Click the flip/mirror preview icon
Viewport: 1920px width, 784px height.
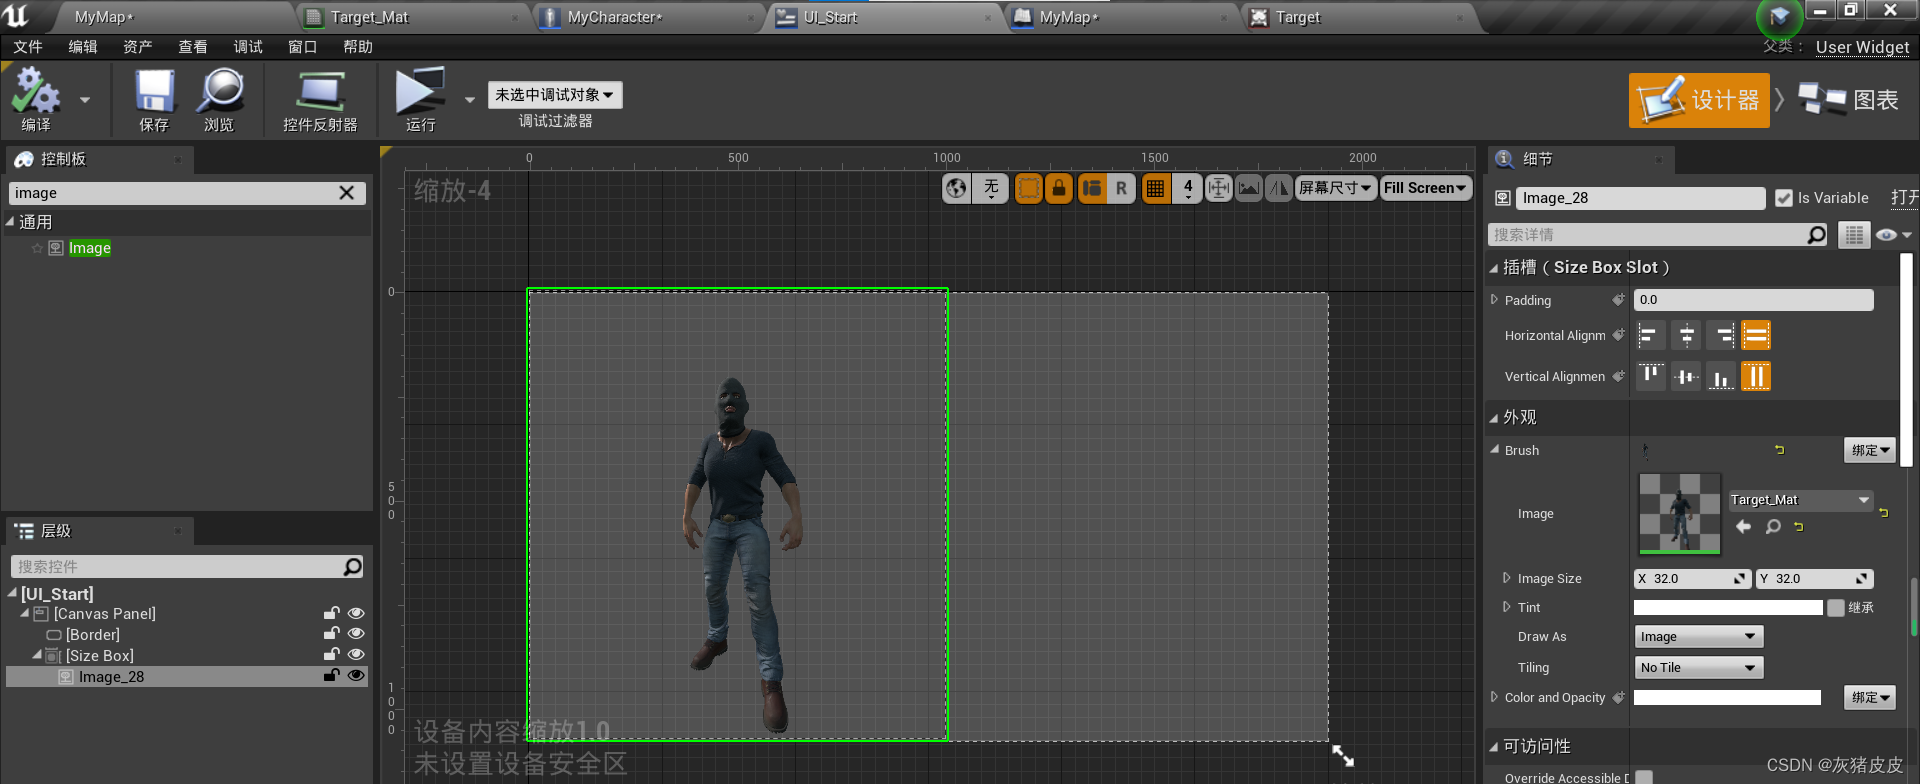coord(1279,188)
